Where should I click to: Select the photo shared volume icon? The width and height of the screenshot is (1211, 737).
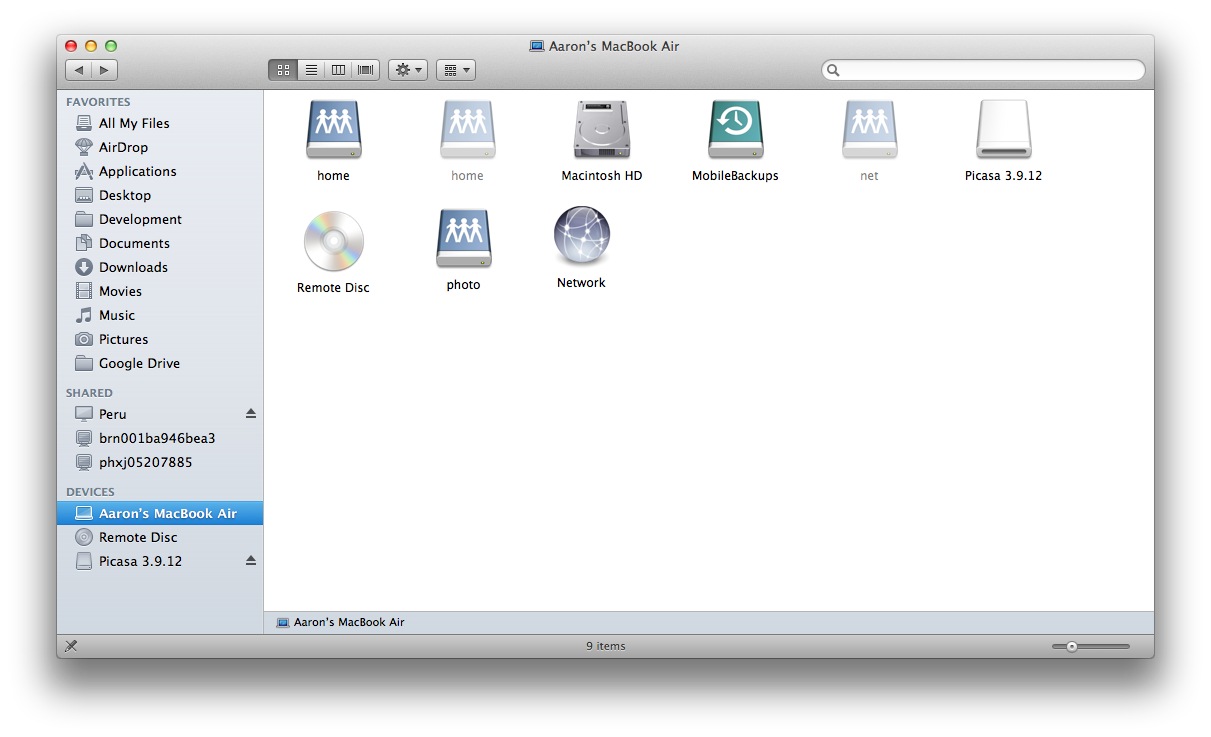click(x=463, y=239)
